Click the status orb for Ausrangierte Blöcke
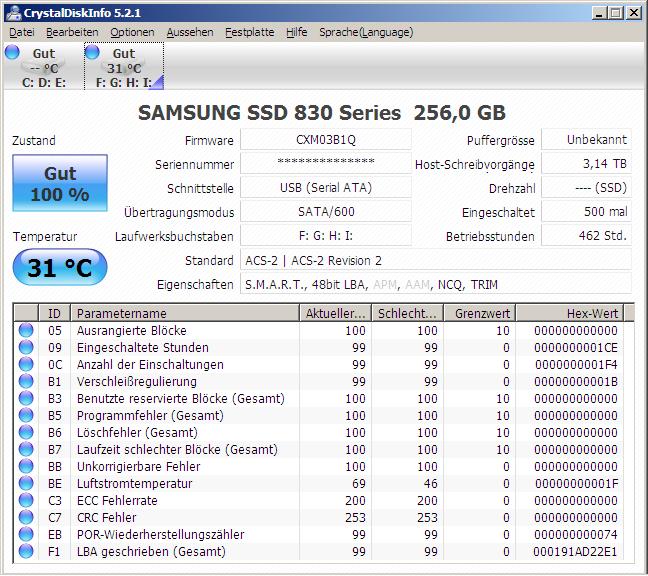The height and width of the screenshot is (576, 648). (26, 330)
